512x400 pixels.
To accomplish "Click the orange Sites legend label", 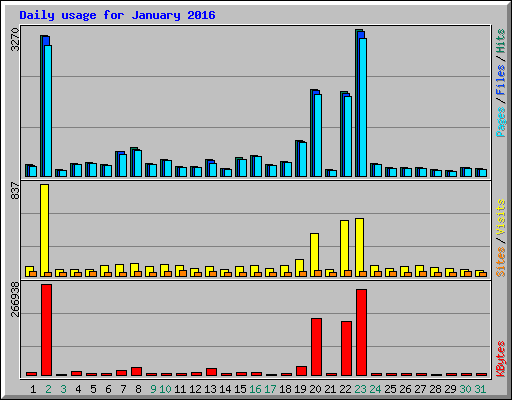I will pyautogui.click(x=501, y=262).
